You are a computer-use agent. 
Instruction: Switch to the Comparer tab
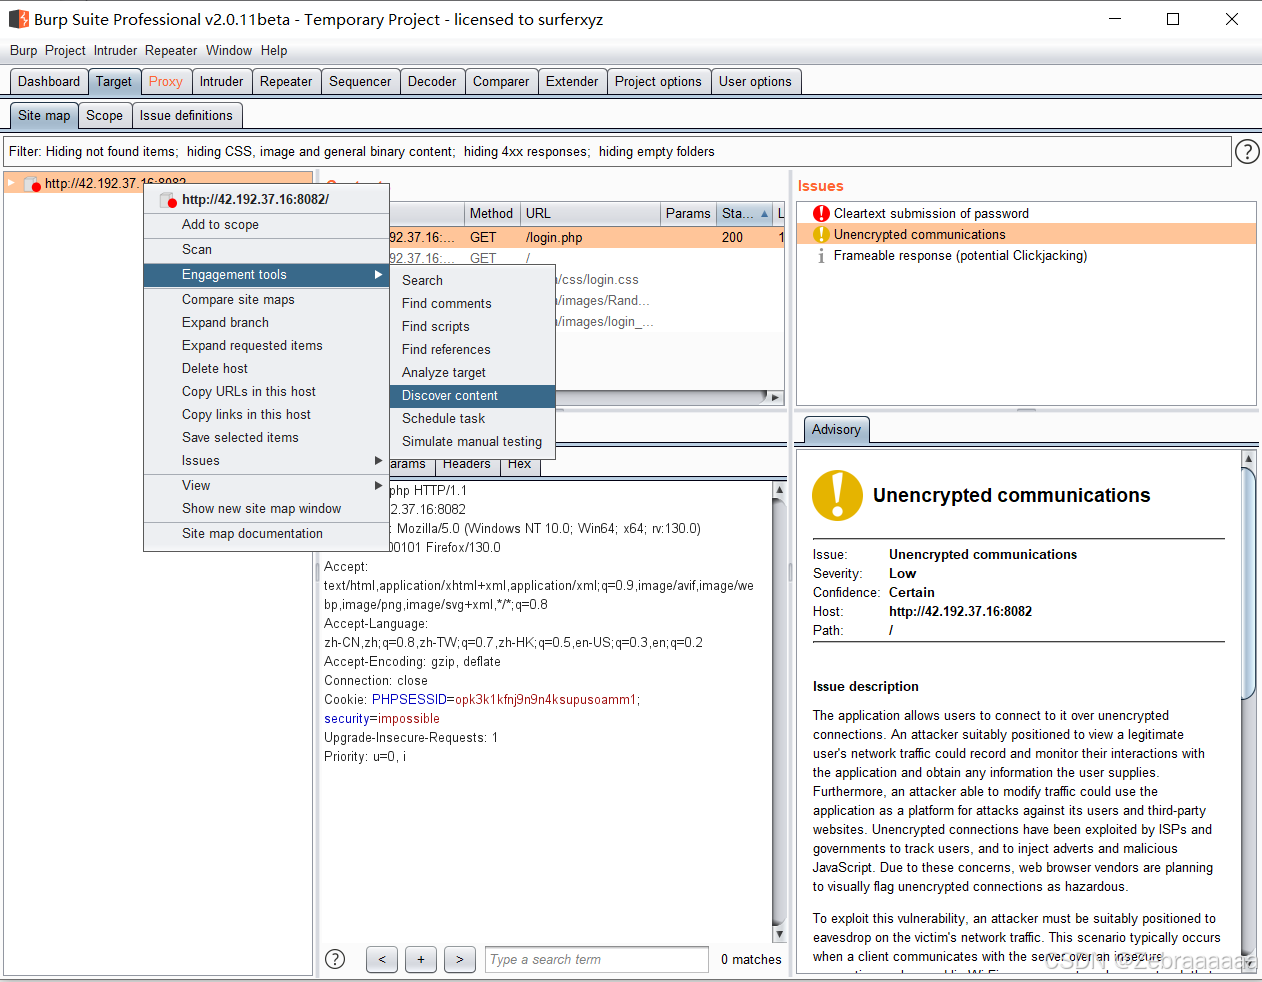coord(501,82)
